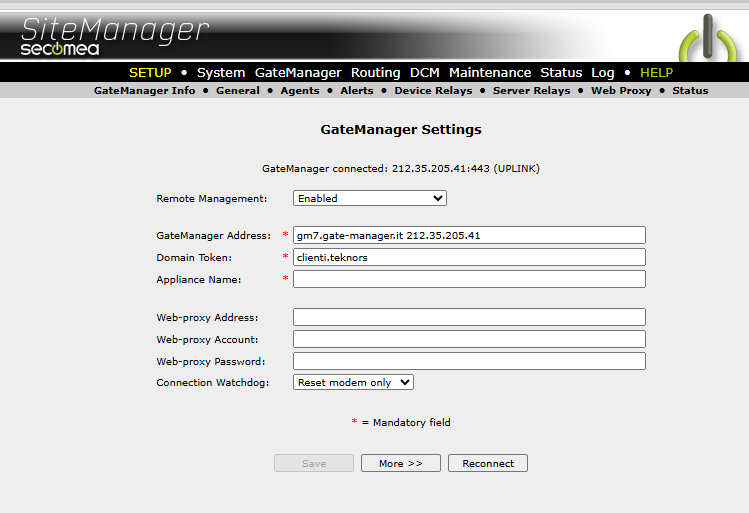Focus the Web-proxy Address field
The image size is (749, 513).
[469, 317]
